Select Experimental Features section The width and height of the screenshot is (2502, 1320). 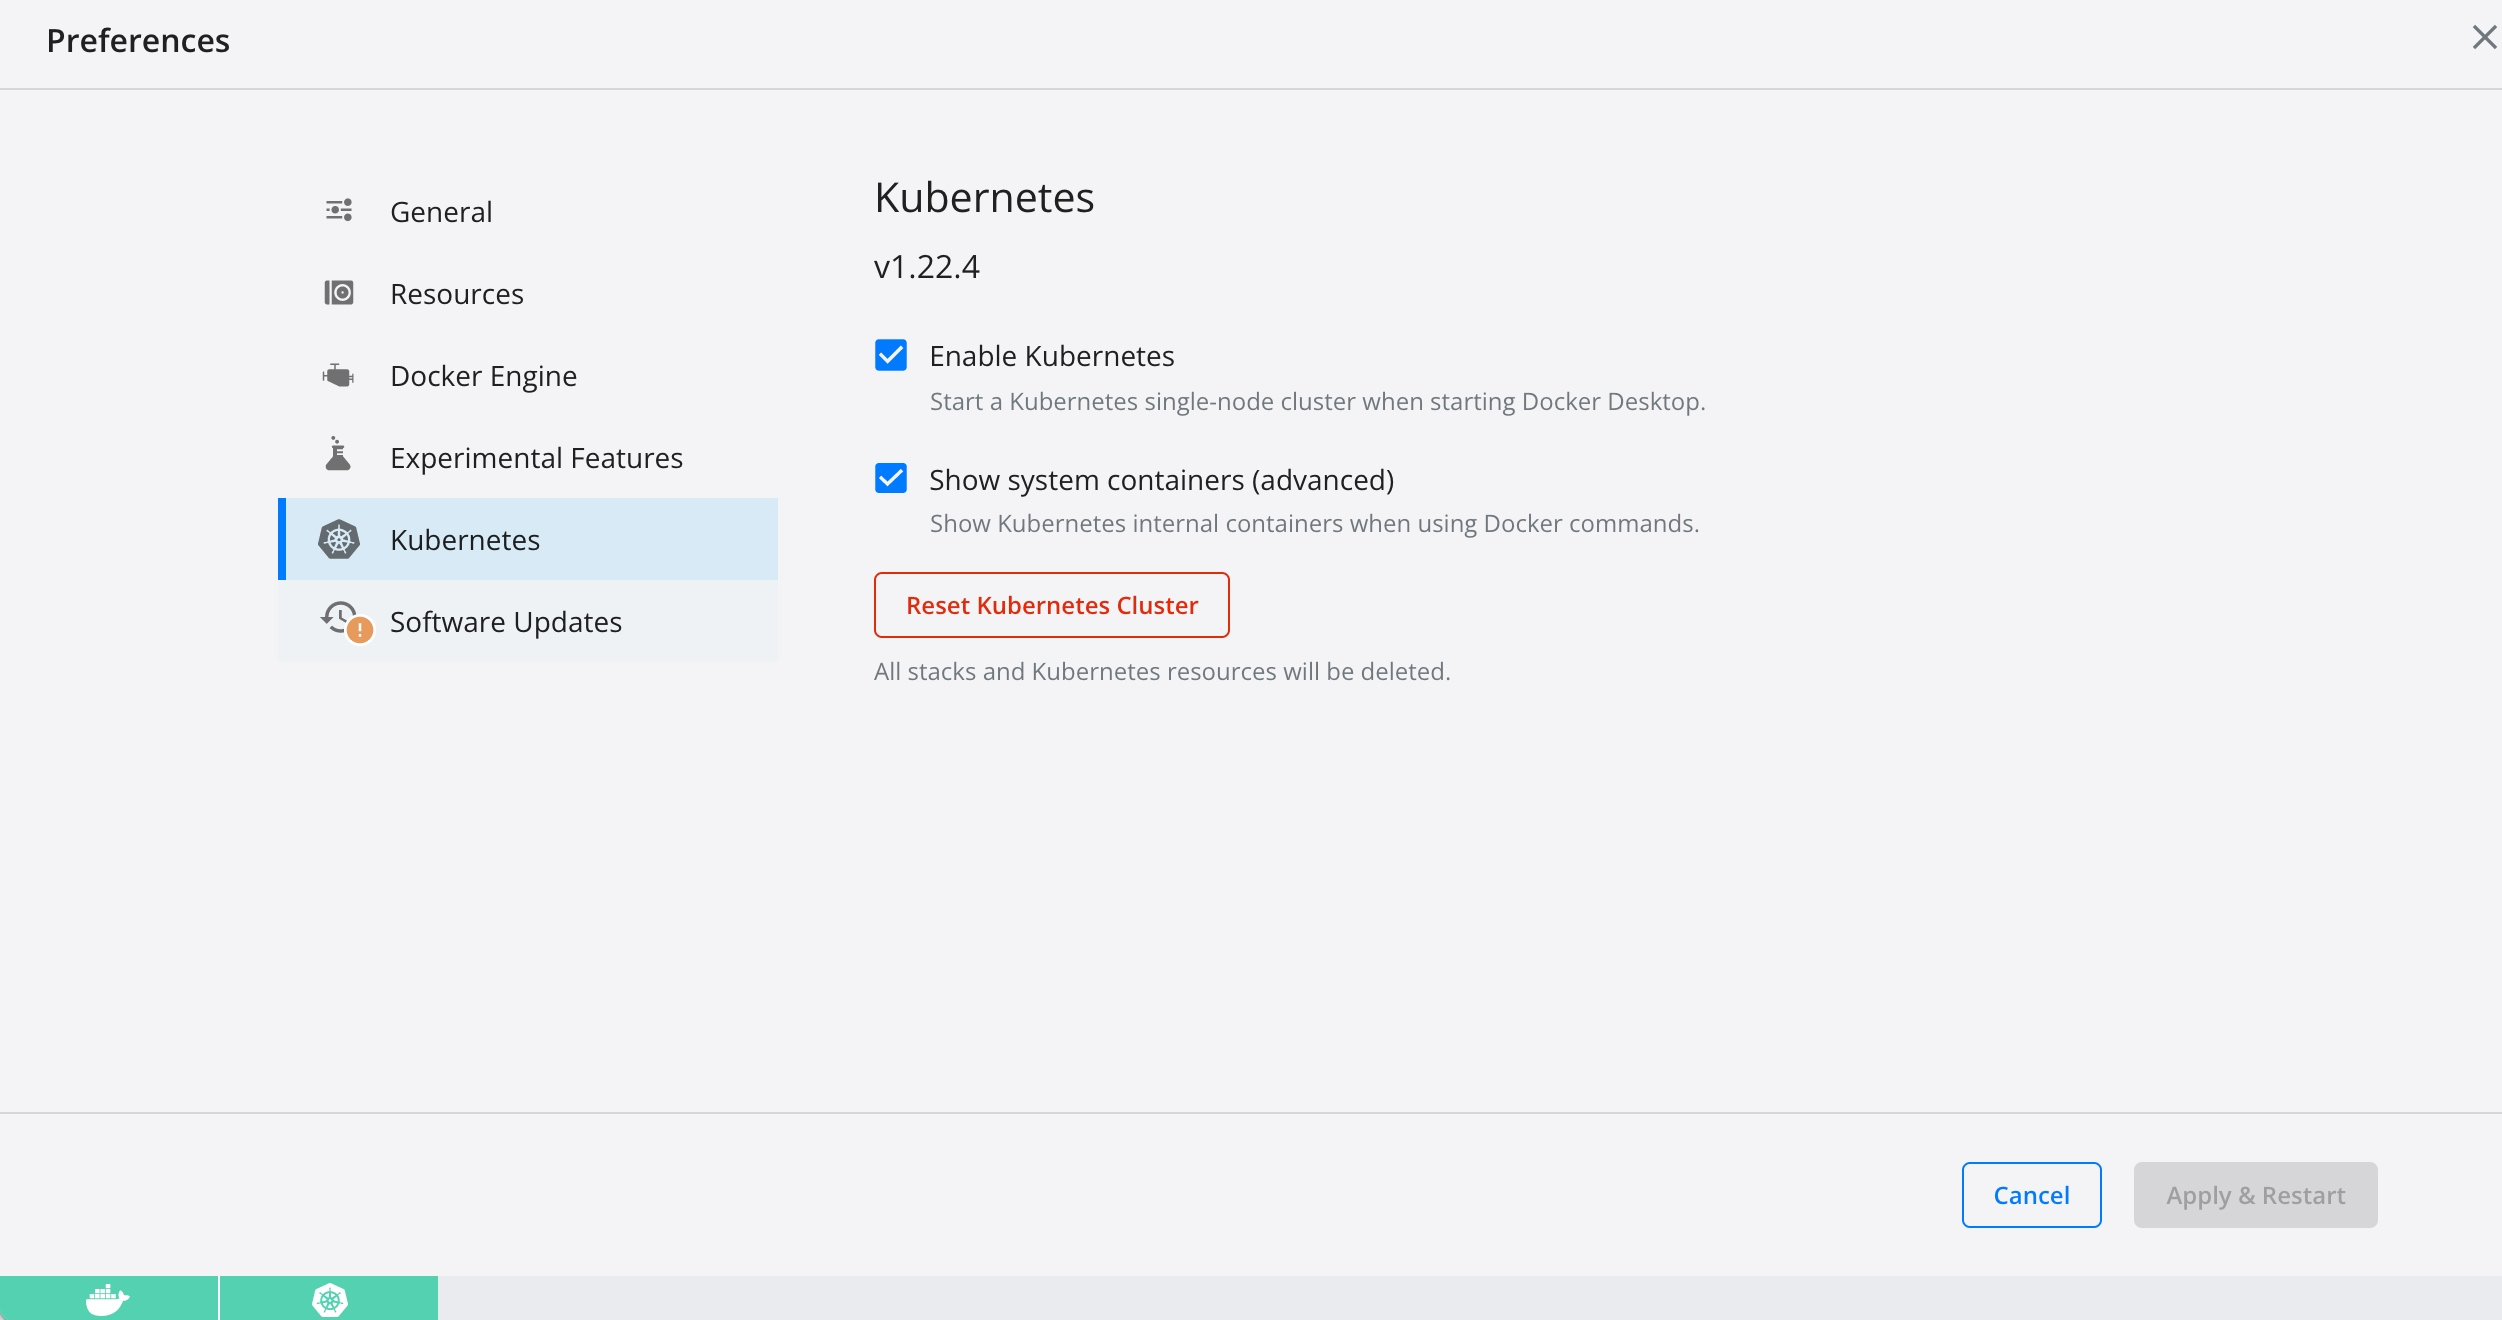click(x=536, y=458)
